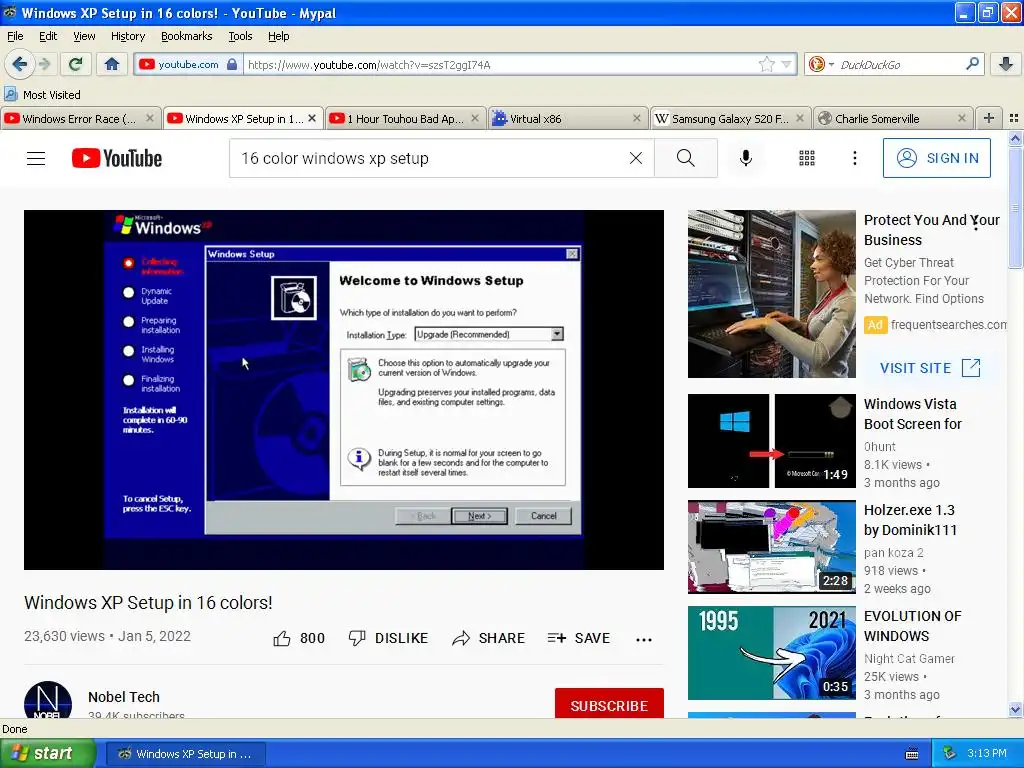Reload the page with the refresh icon
The width and height of the screenshot is (1024, 768).
click(x=75, y=64)
